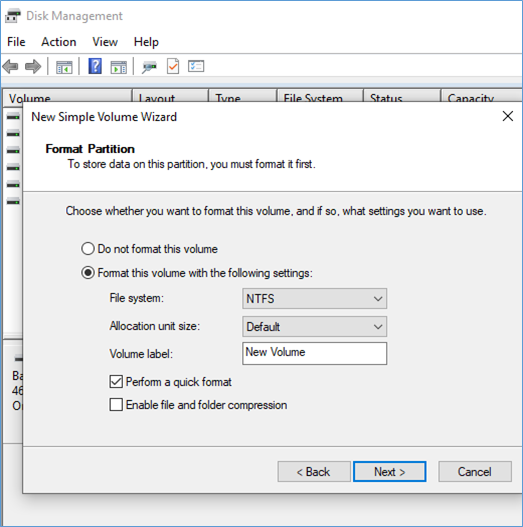
Task: Open the File system NTFS dropdown
Action: pos(314,298)
